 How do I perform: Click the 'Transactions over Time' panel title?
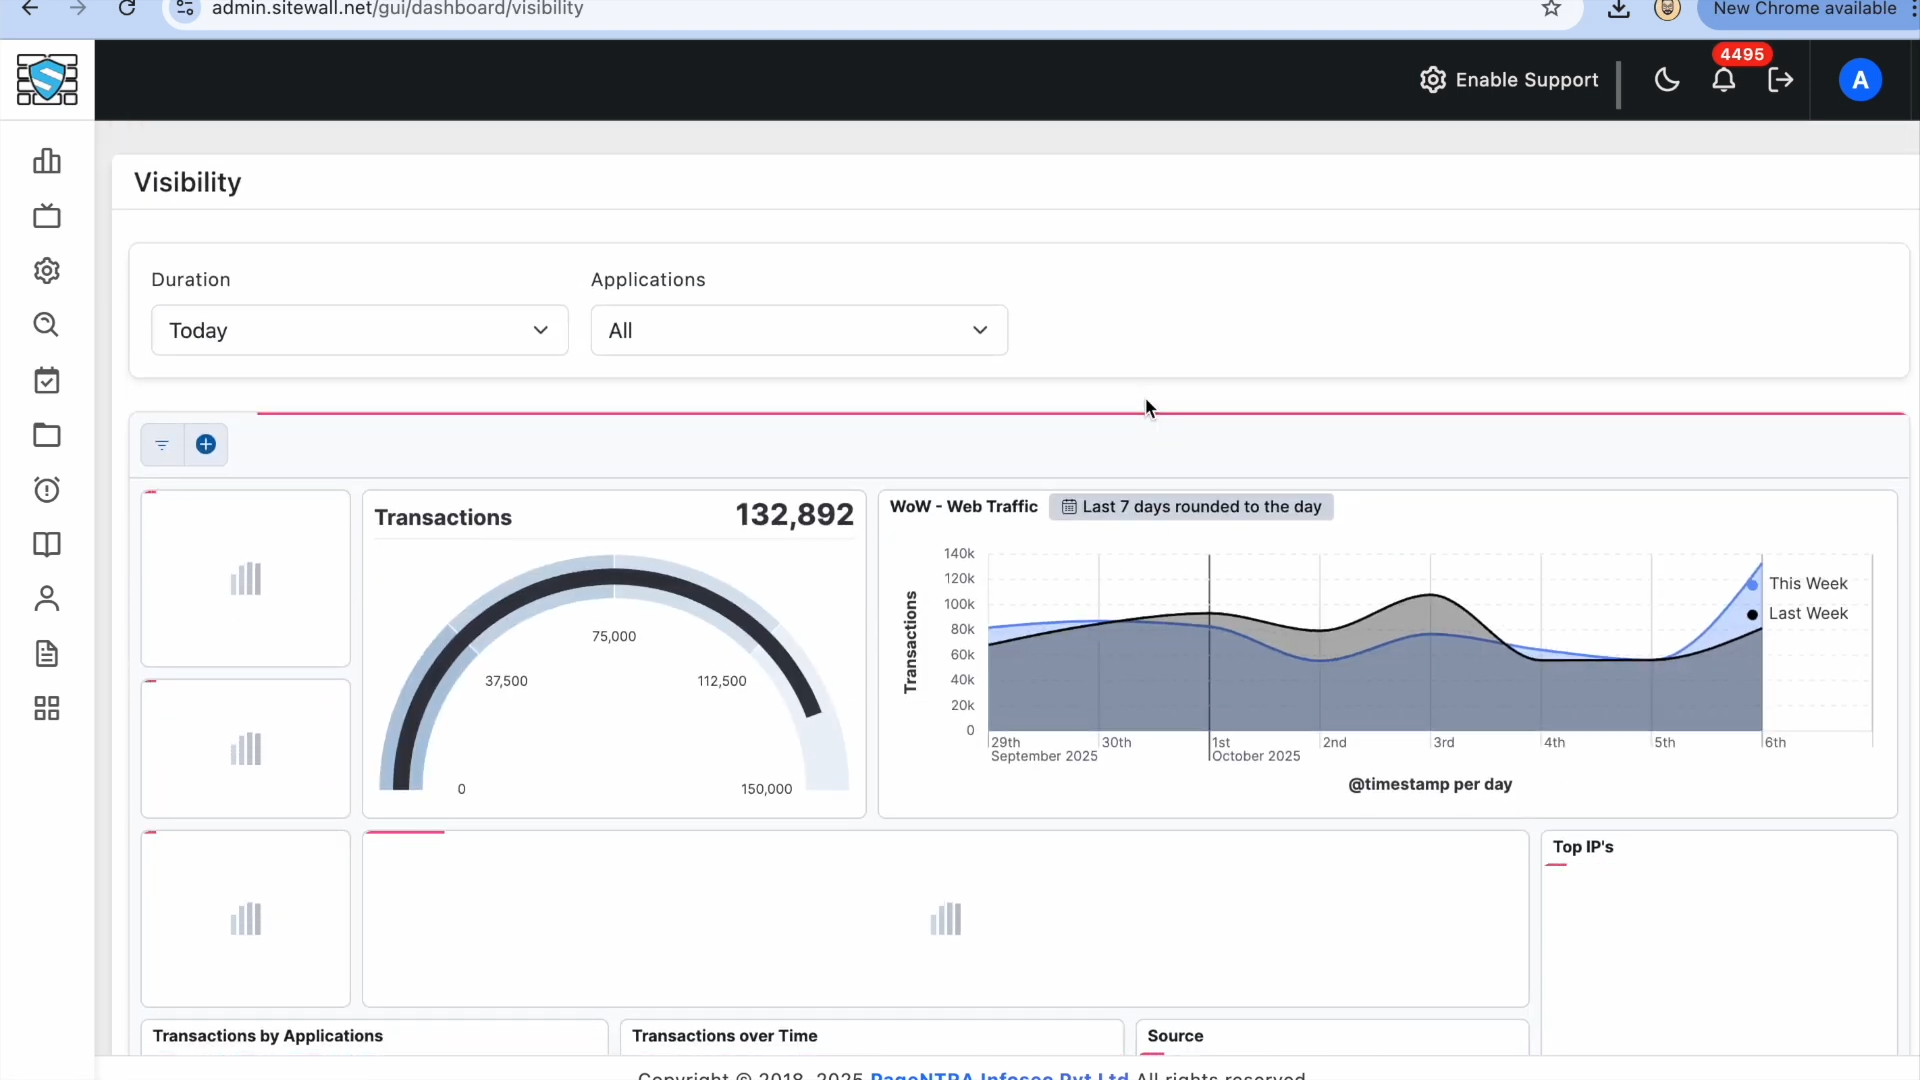point(725,1036)
